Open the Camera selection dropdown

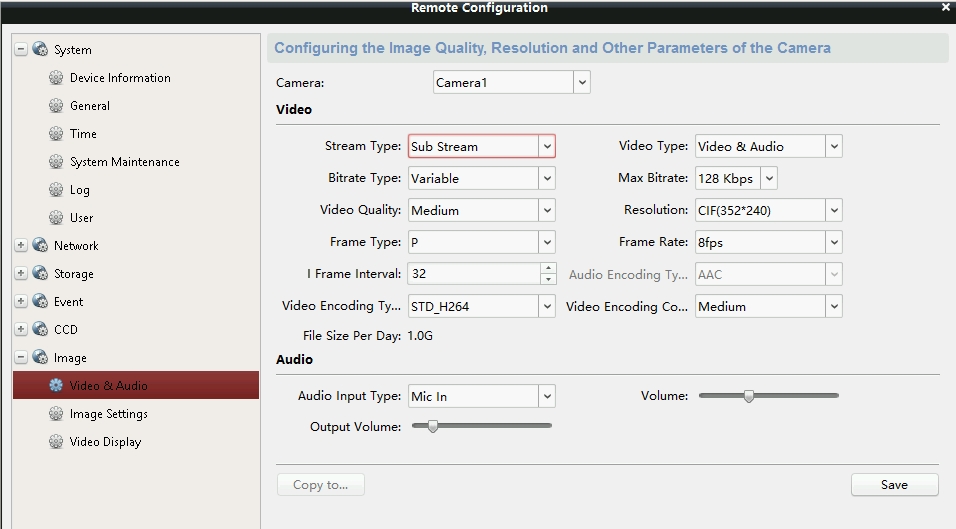point(582,83)
